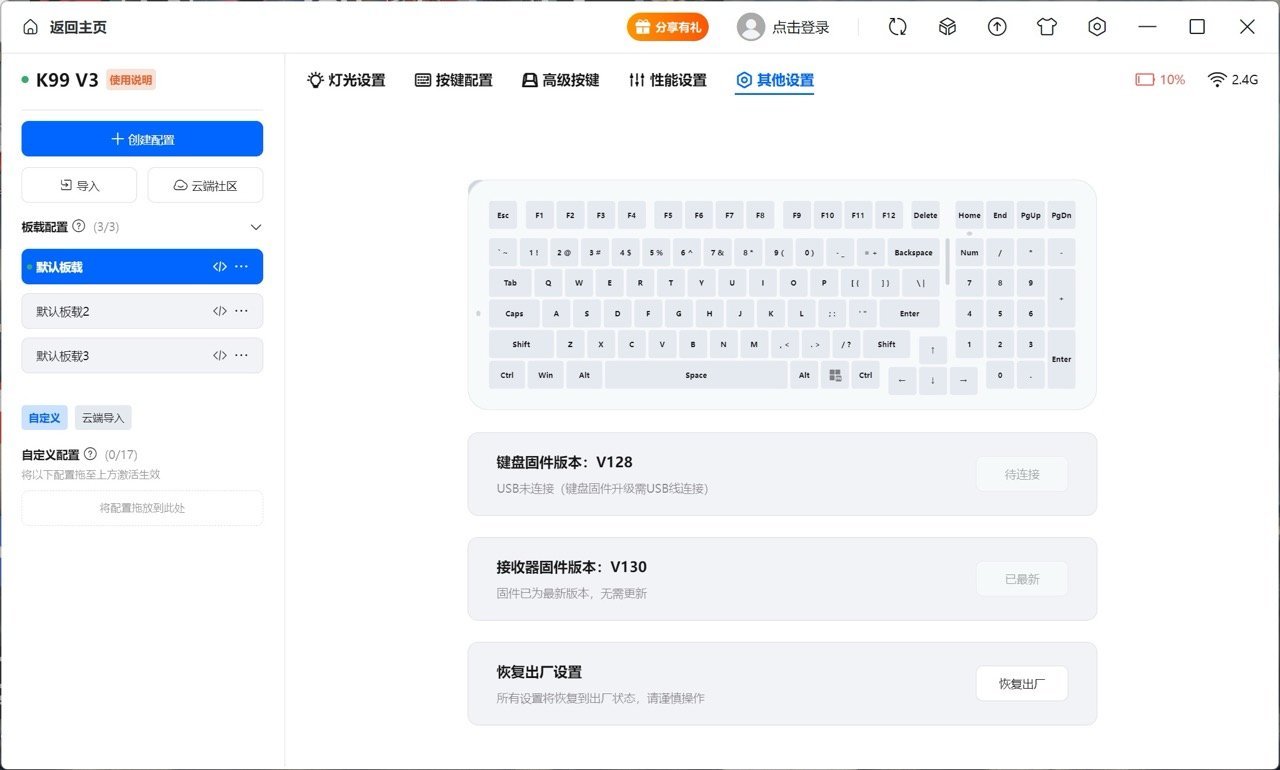Click the PgDn key on keyboard preview

1061,215
